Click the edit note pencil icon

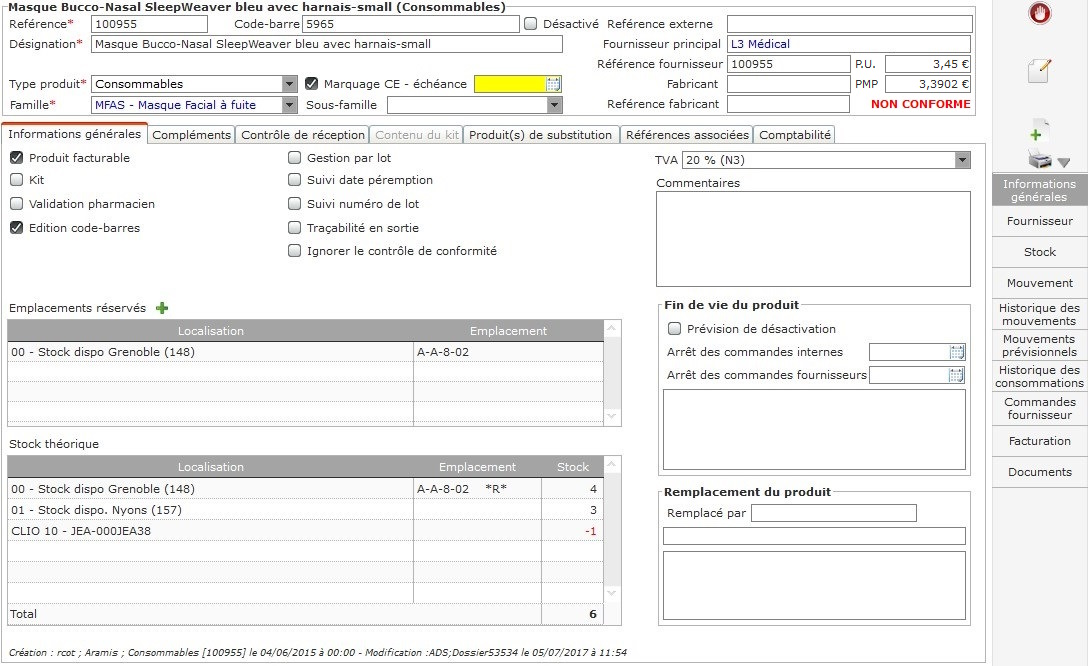(1039, 70)
